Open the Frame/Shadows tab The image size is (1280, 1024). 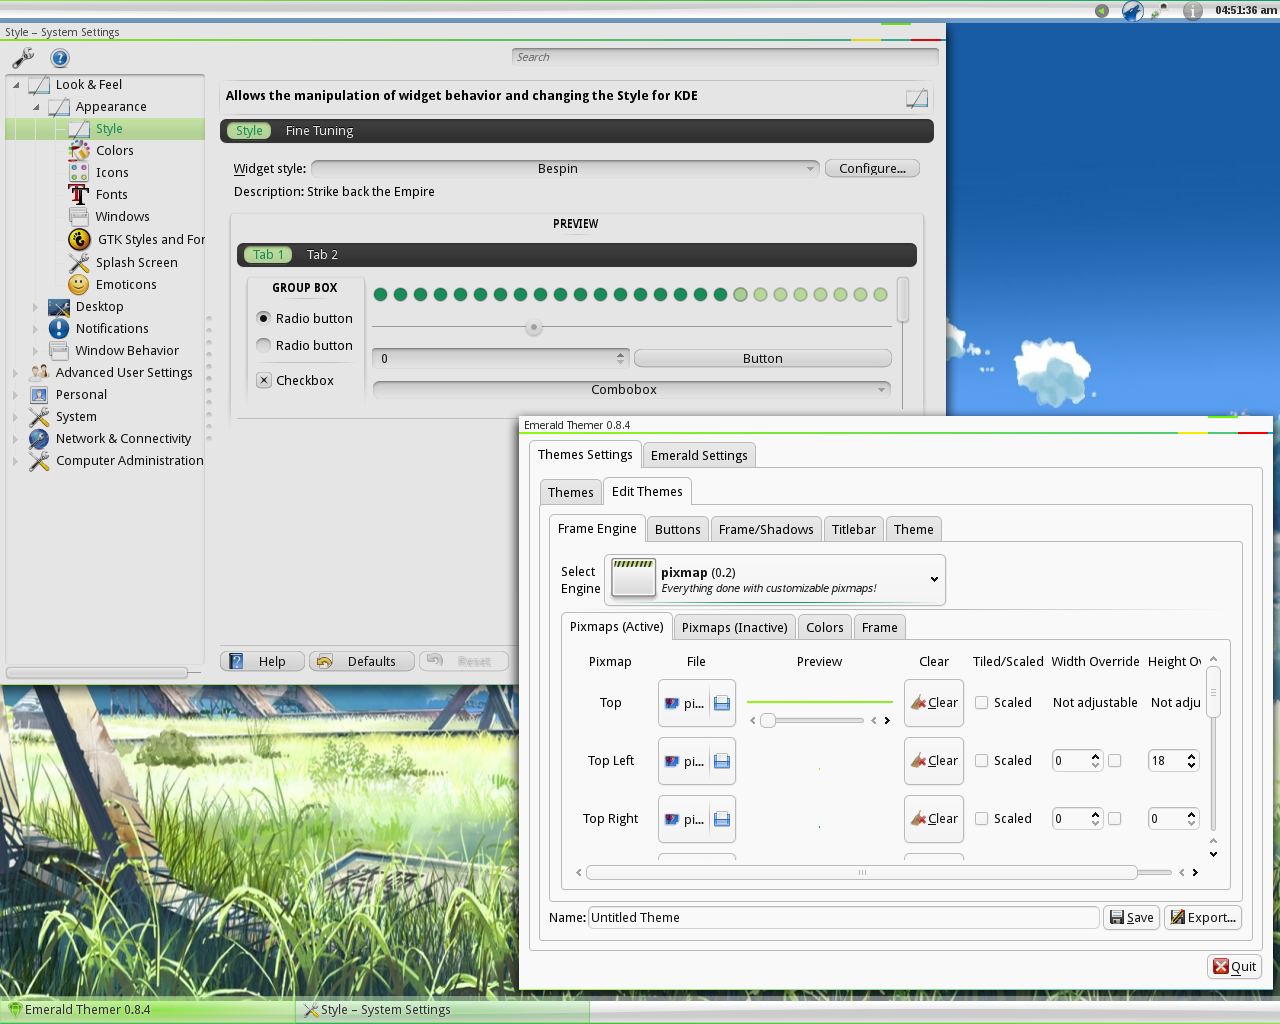click(x=766, y=529)
